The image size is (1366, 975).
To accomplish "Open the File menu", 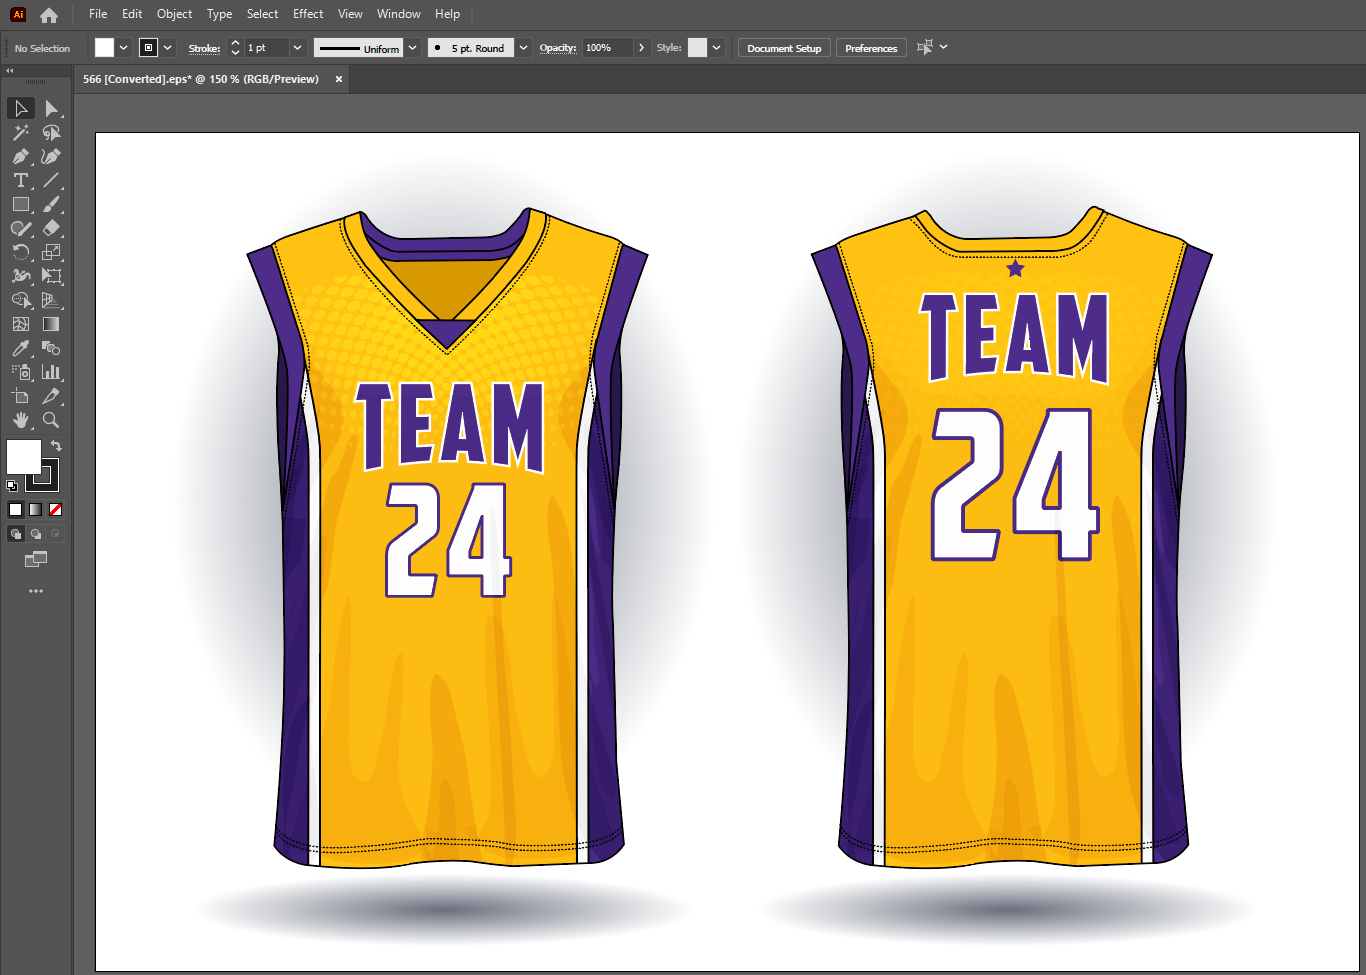I will point(98,14).
